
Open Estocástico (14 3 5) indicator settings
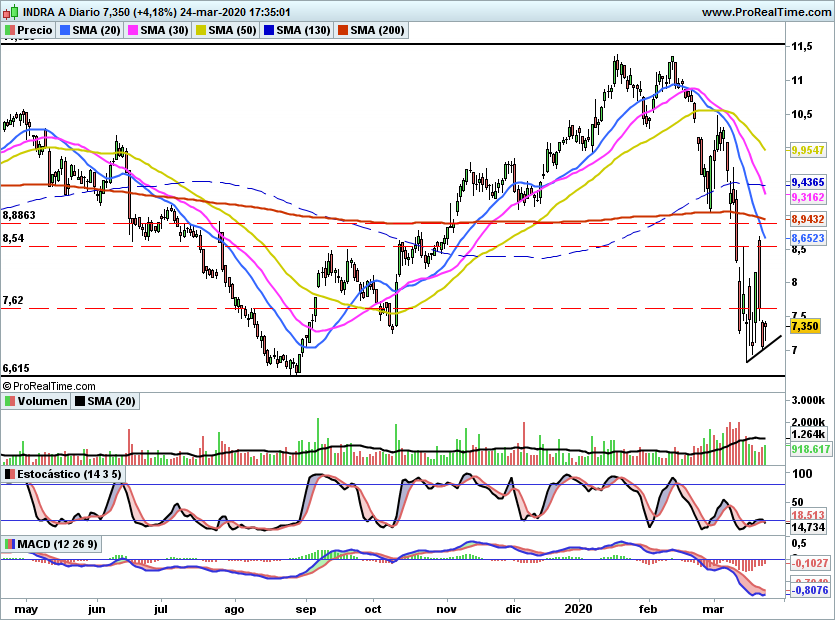(61, 473)
